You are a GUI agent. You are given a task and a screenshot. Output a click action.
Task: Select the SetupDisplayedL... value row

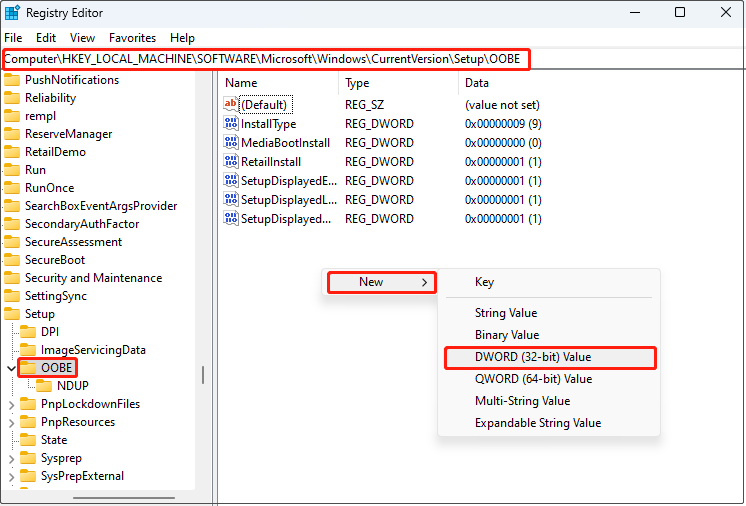coord(383,200)
